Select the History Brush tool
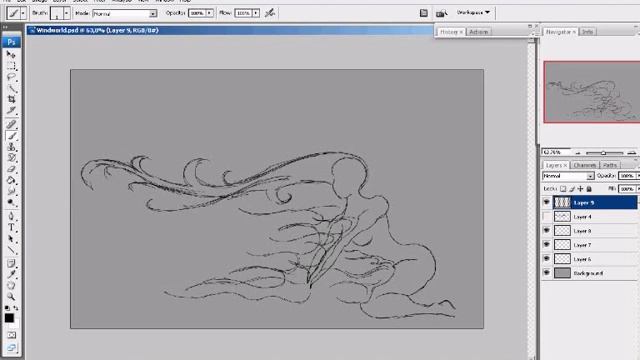Image resolution: width=640 pixels, height=360 pixels. coord(11,158)
